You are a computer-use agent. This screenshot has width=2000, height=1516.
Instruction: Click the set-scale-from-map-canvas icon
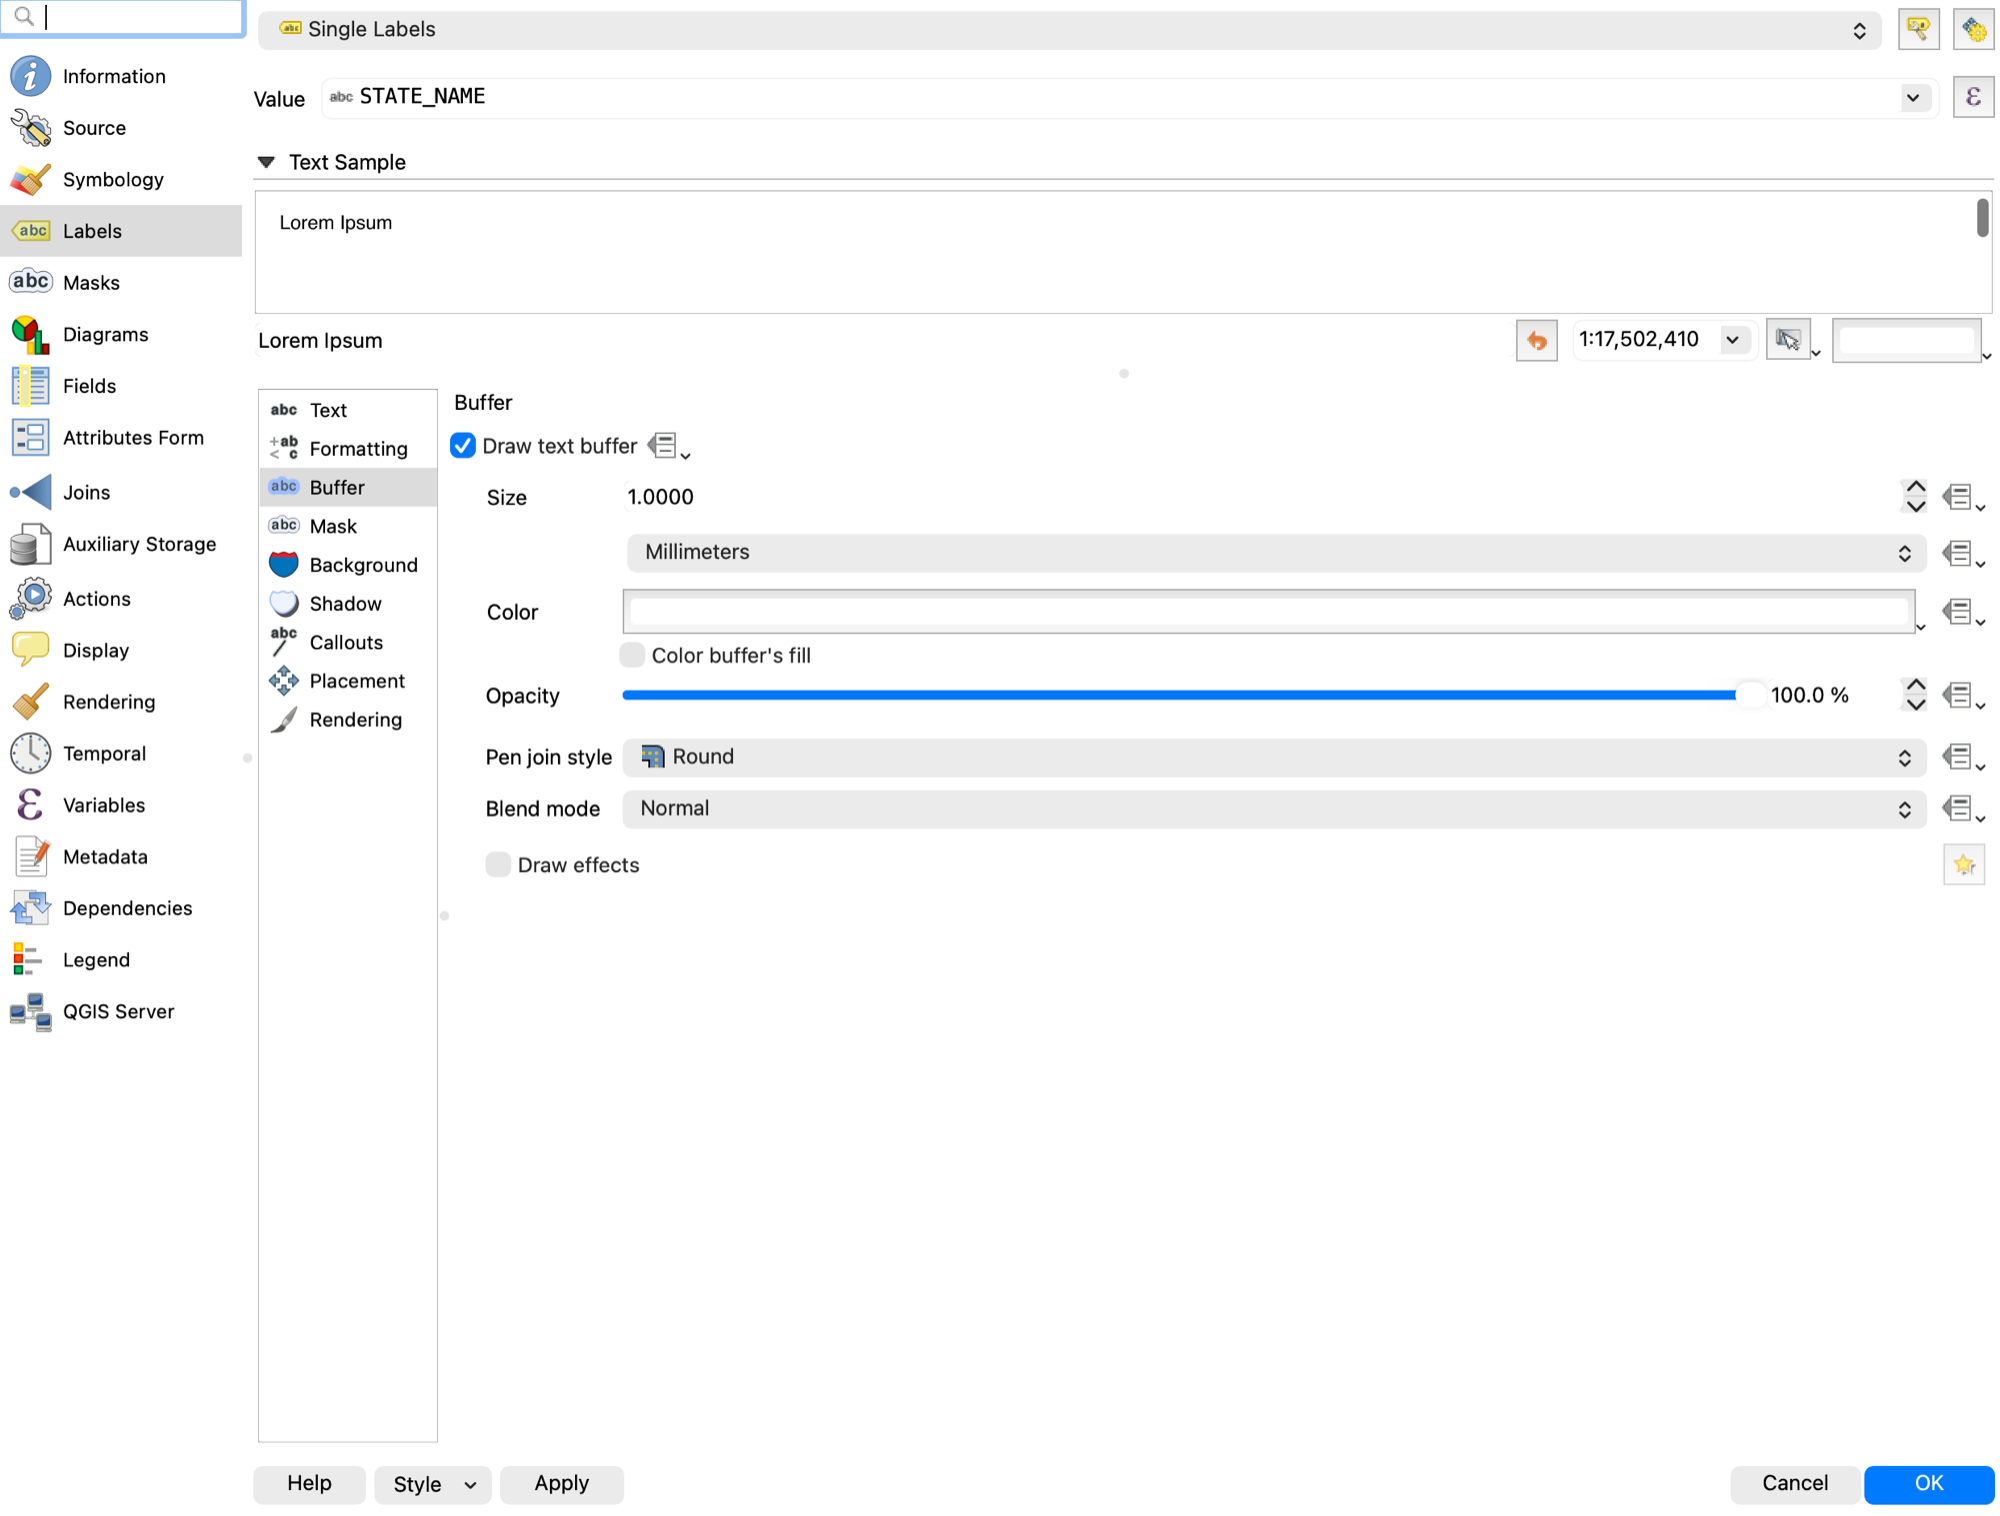(1788, 340)
